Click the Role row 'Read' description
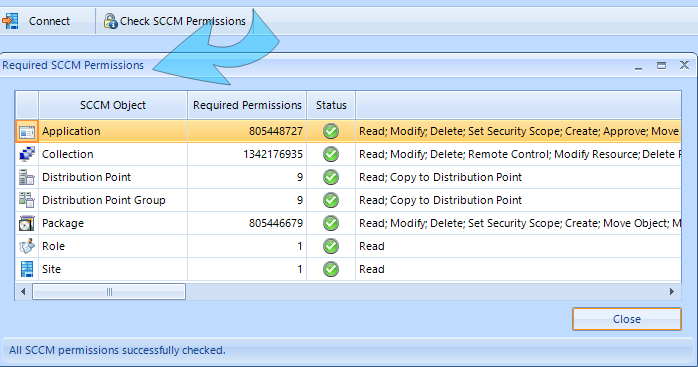Image resolution: width=698 pixels, height=367 pixels. click(372, 246)
